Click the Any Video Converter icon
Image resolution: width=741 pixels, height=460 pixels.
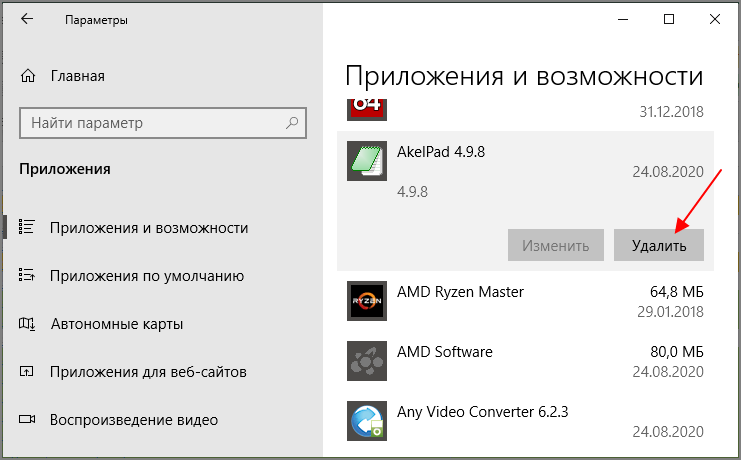pos(367,421)
